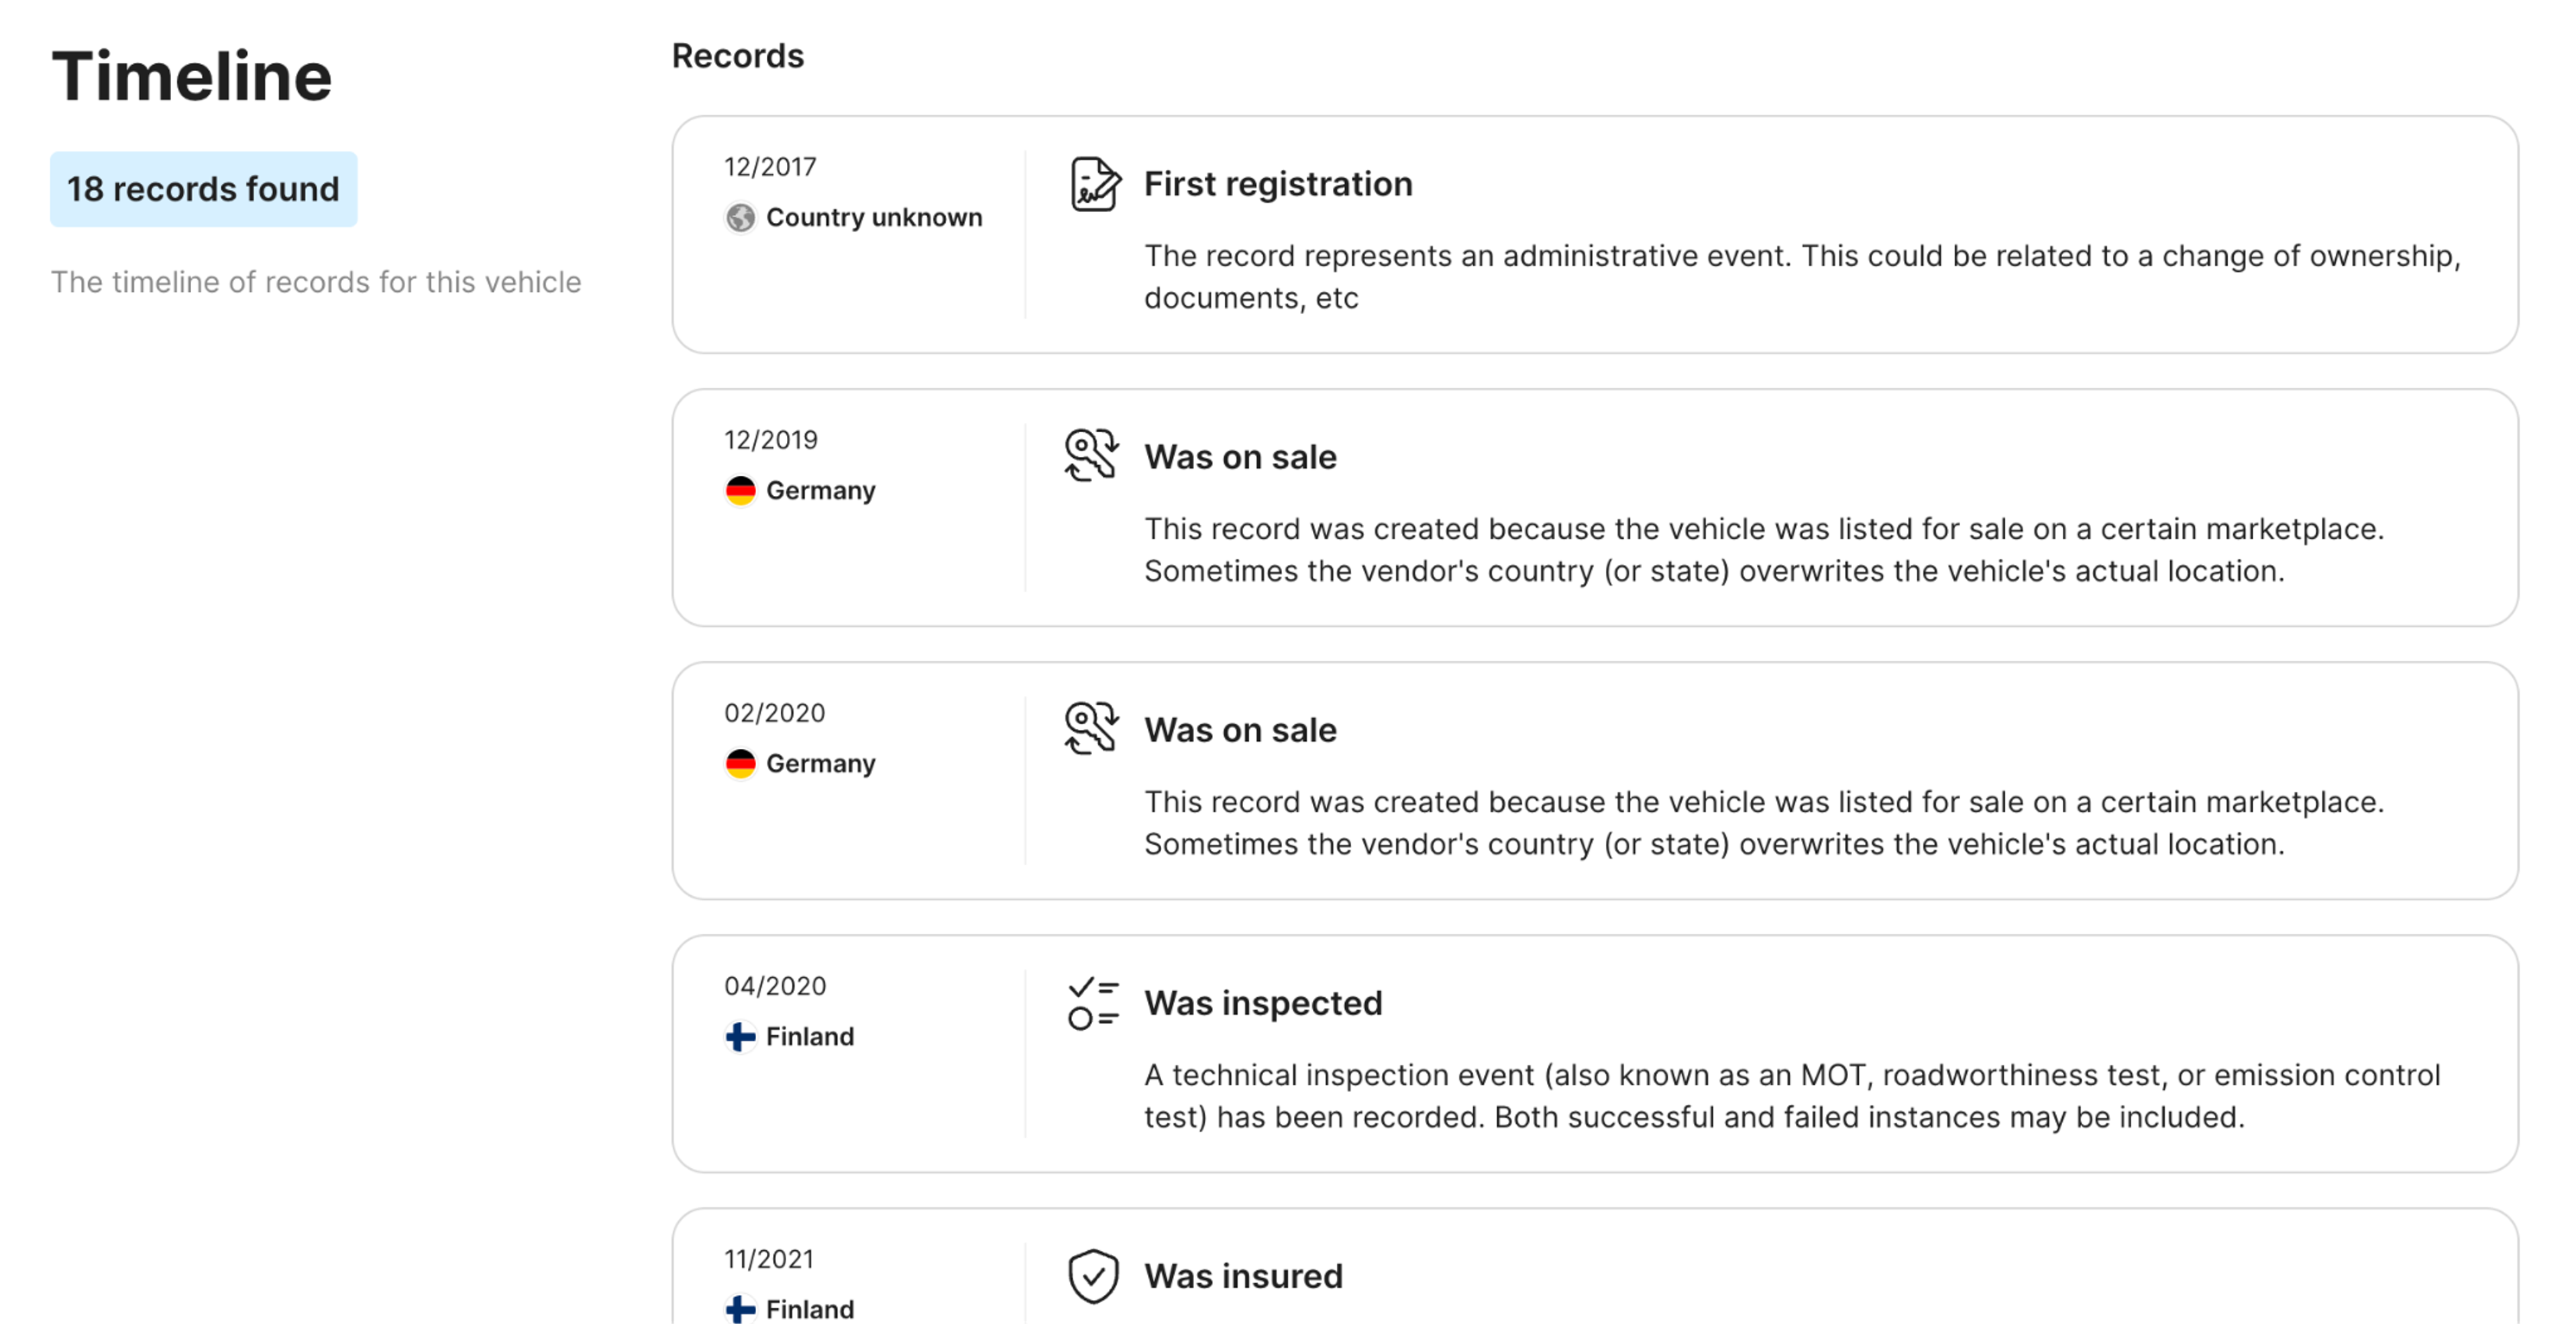Click the Finland flag in 04/2020 record

740,1036
